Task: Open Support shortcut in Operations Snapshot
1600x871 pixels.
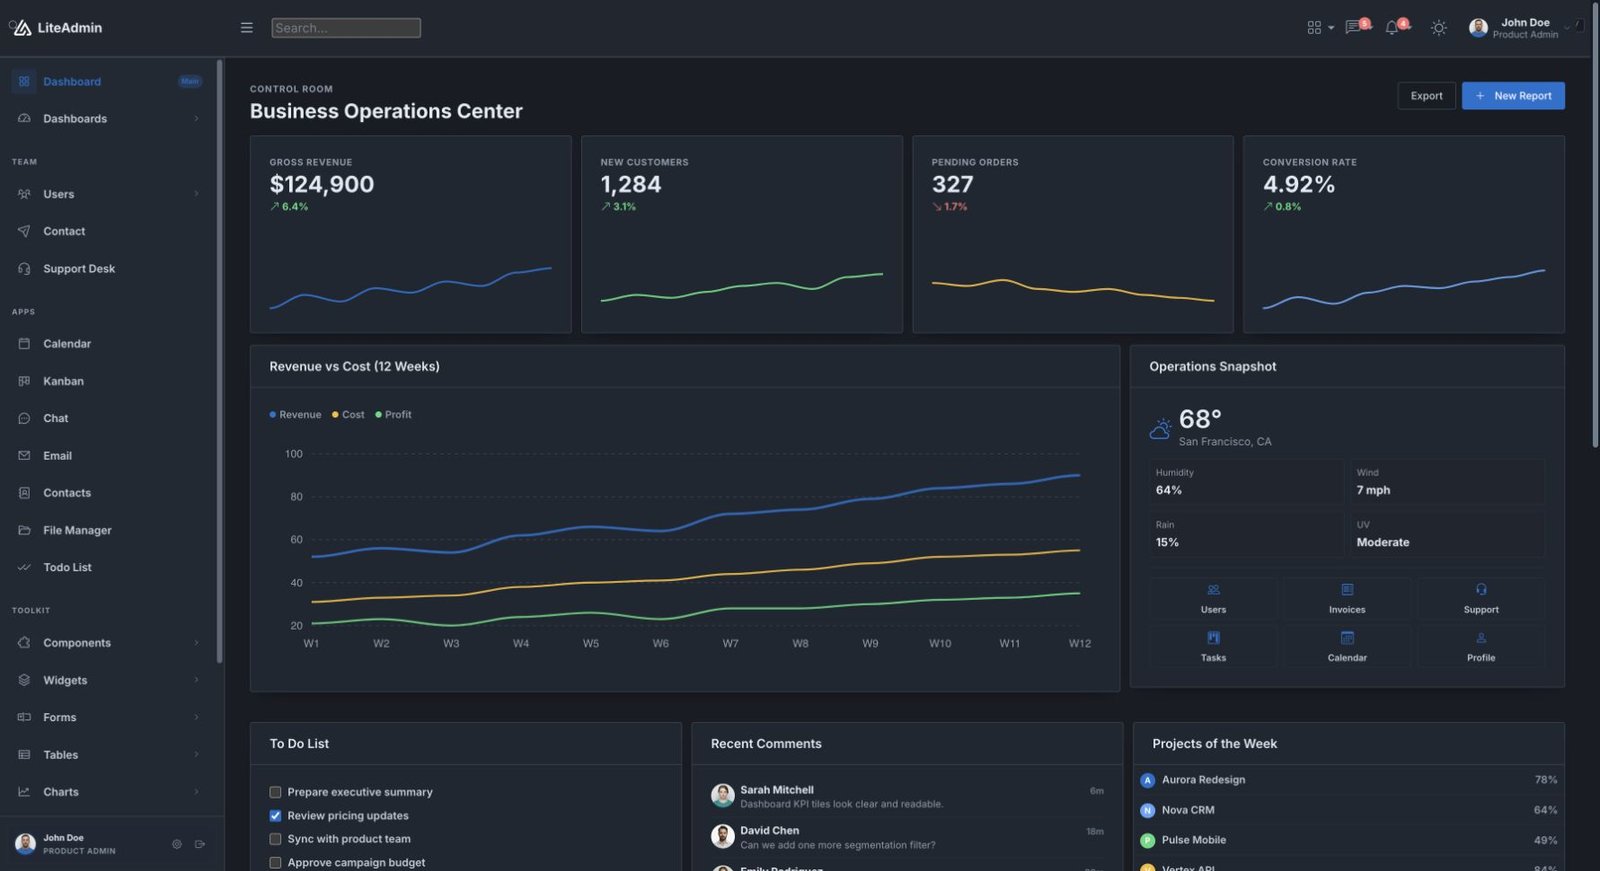Action: click(1481, 598)
